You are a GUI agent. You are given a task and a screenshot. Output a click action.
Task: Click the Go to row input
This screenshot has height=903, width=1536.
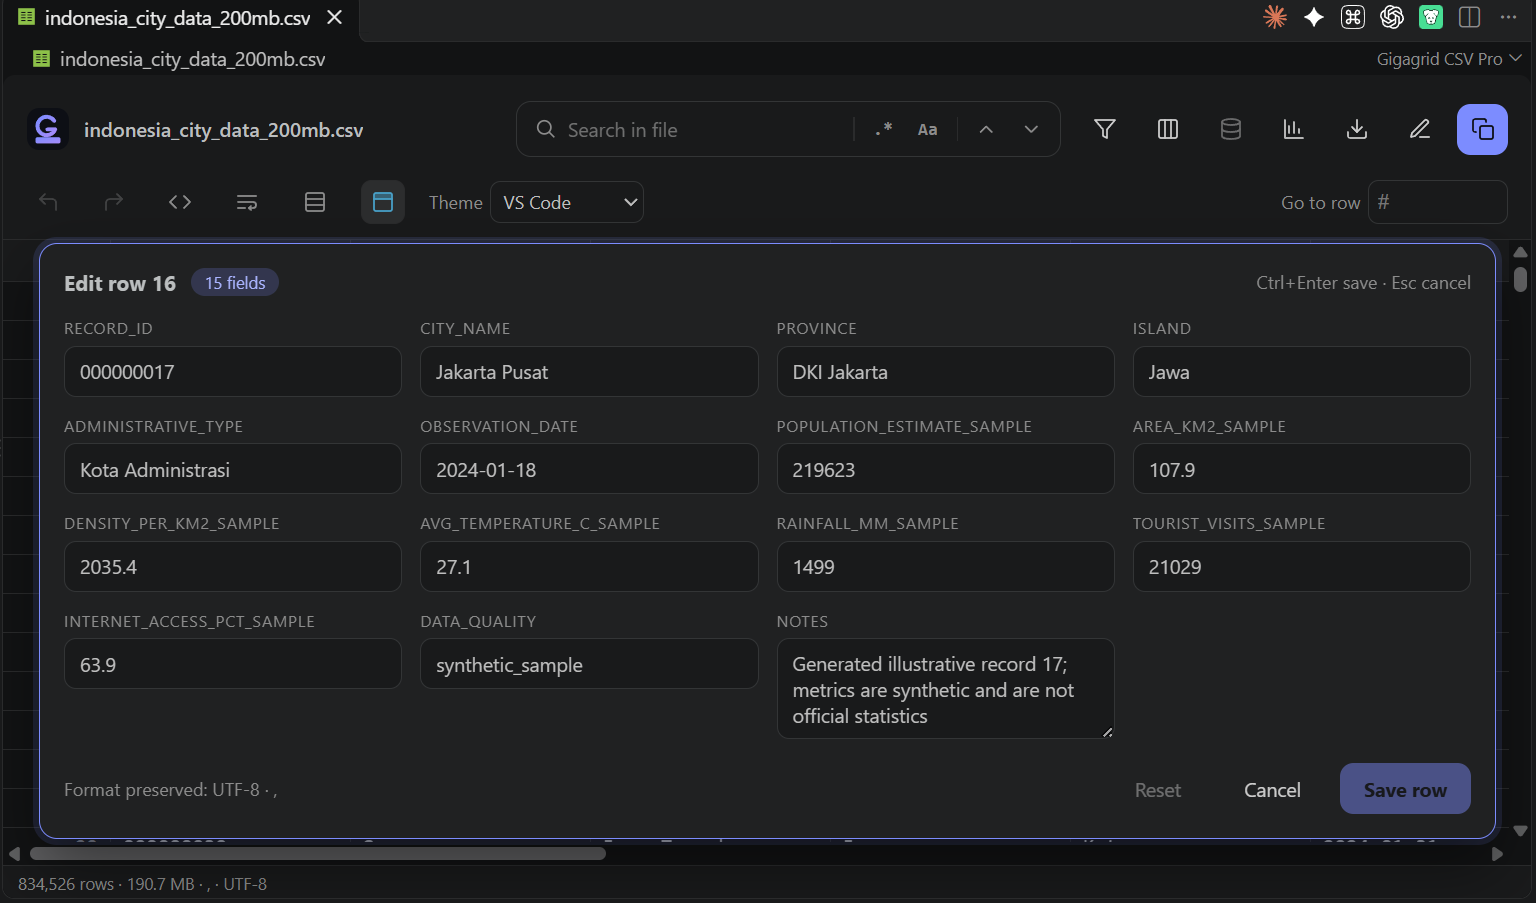[x=1437, y=202]
